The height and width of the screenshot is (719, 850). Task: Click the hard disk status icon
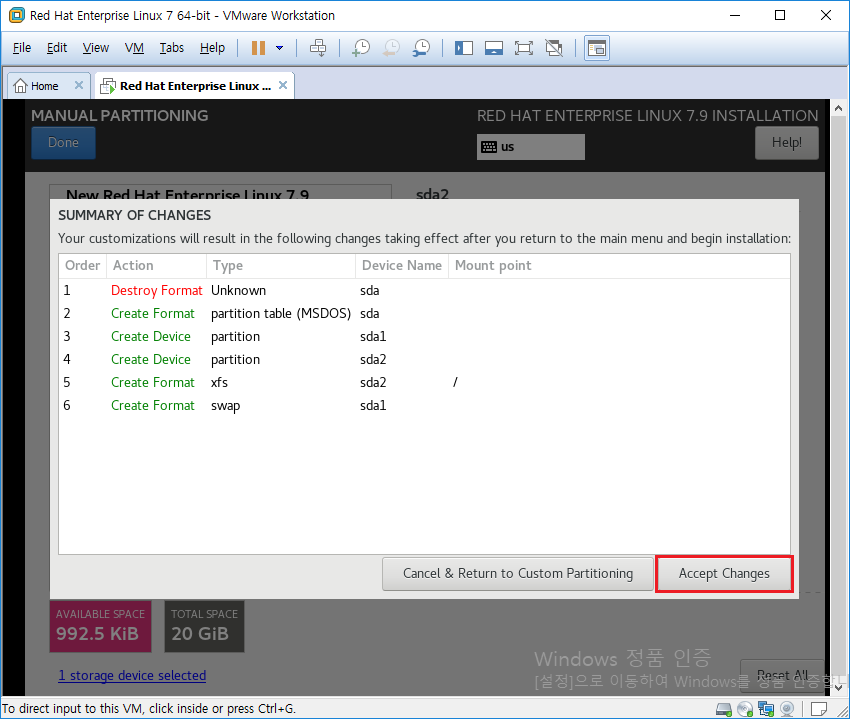[724, 709]
